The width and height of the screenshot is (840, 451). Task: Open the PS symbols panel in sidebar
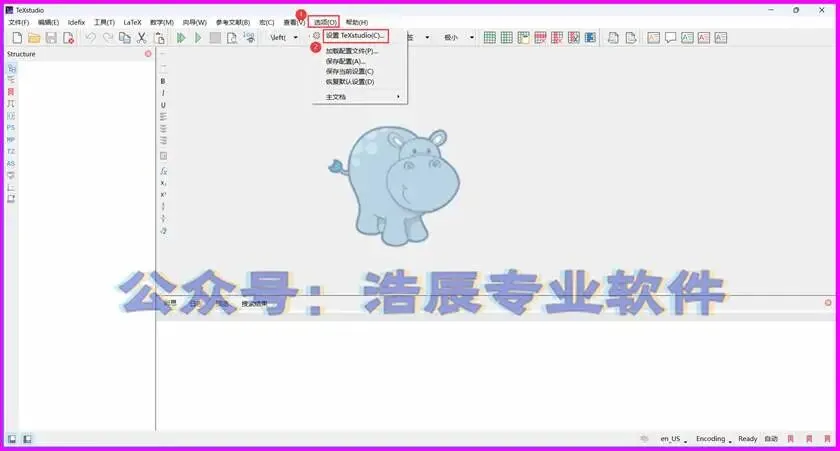point(11,127)
